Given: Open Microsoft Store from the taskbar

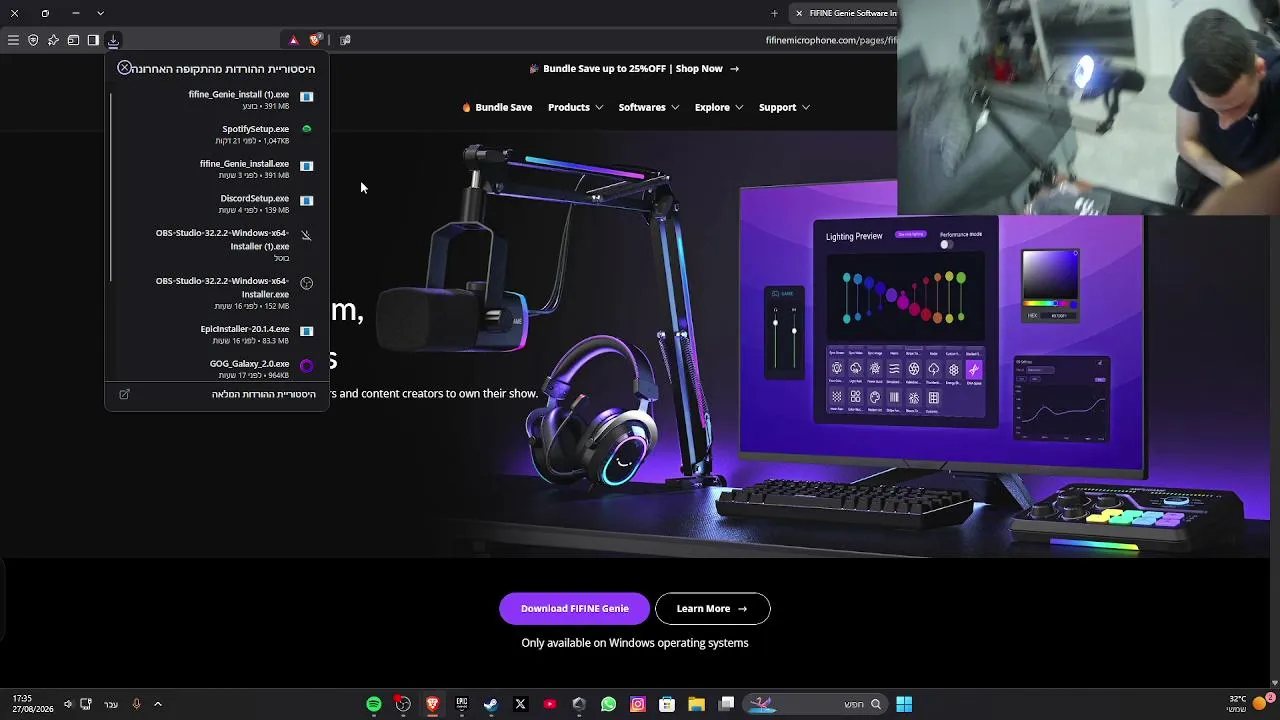Looking at the screenshot, I should pos(667,704).
